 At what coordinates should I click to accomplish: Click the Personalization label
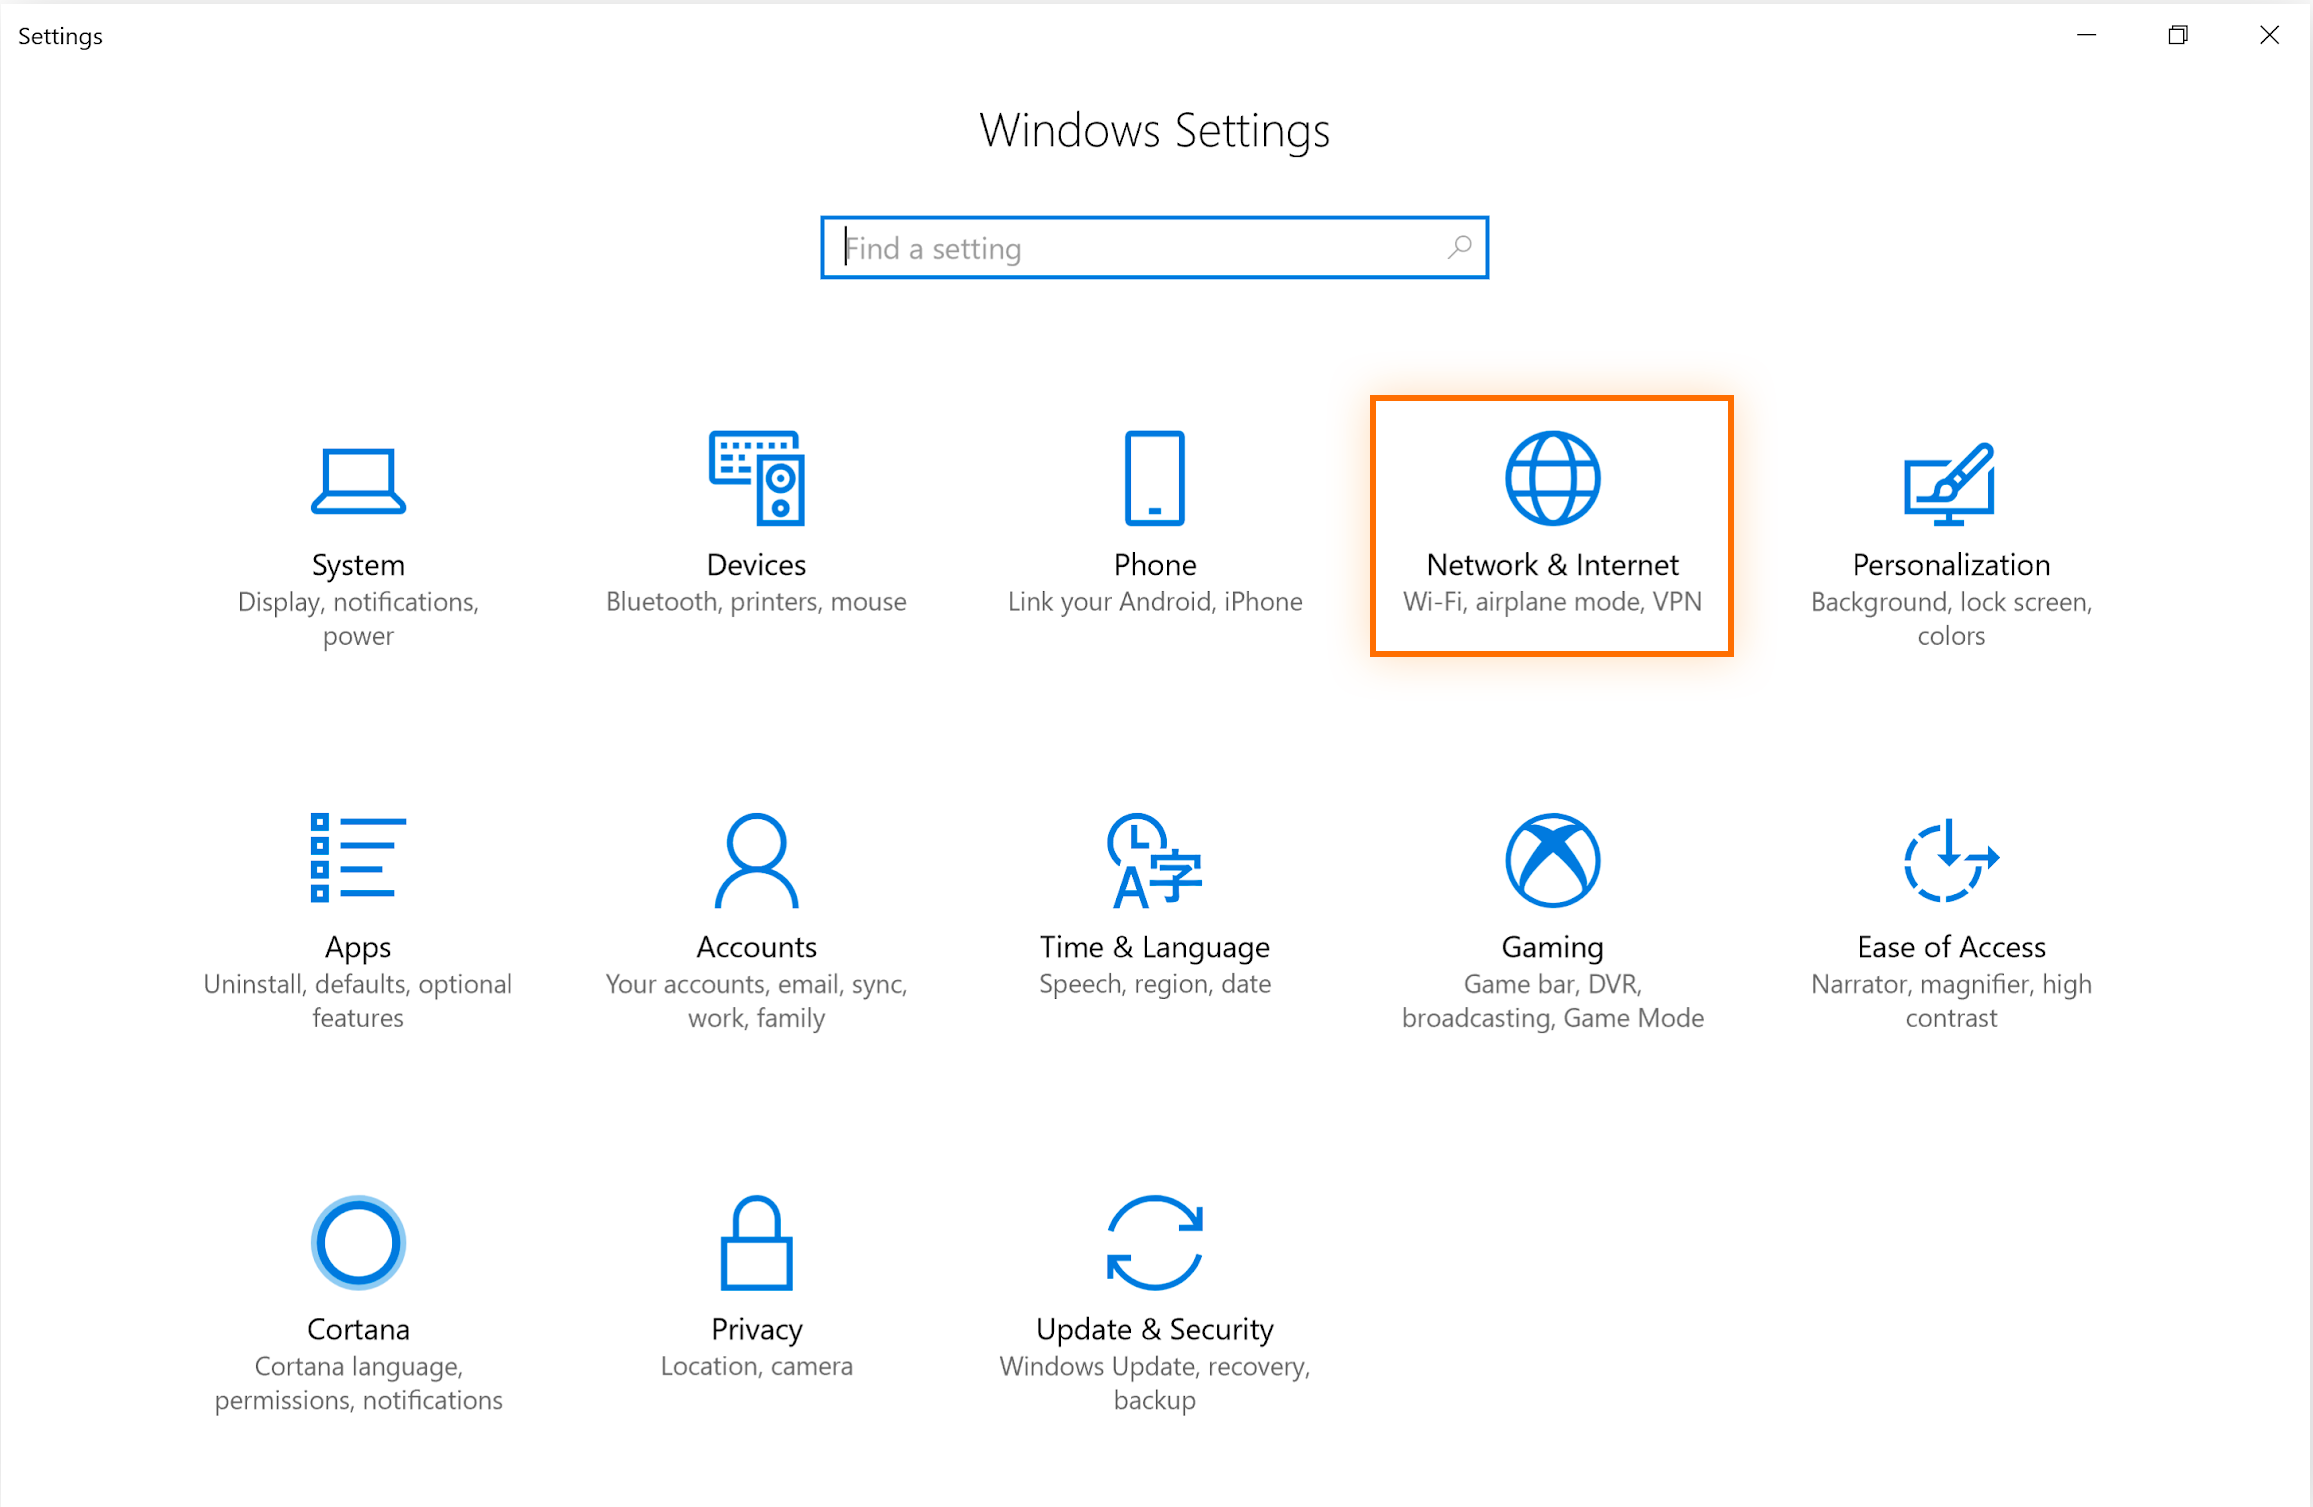tap(1951, 565)
